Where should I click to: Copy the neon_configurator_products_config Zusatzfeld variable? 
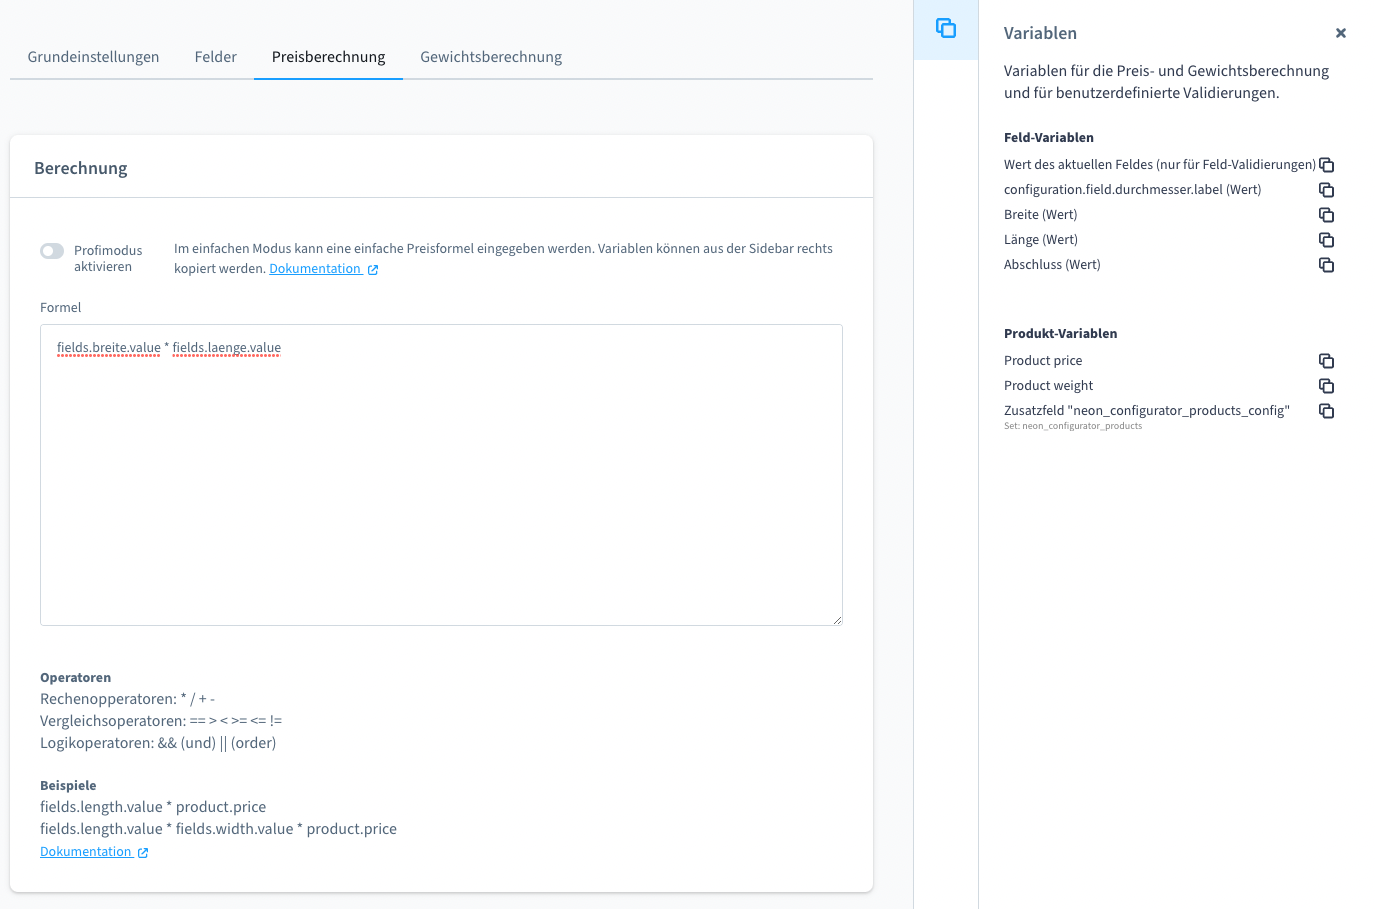[1326, 411]
